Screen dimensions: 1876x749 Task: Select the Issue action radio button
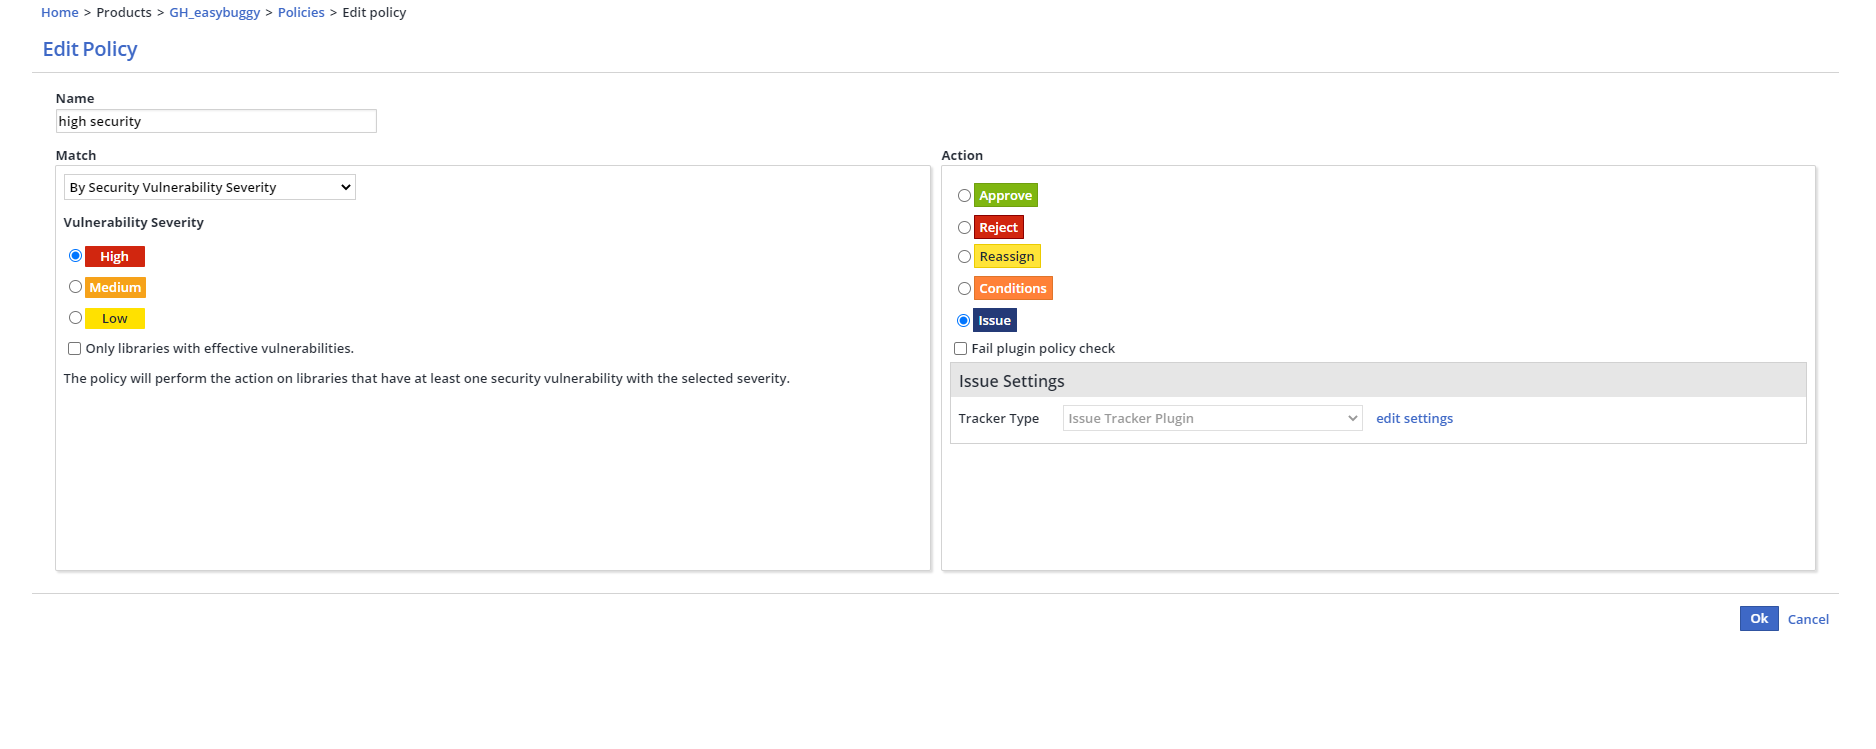coord(964,321)
